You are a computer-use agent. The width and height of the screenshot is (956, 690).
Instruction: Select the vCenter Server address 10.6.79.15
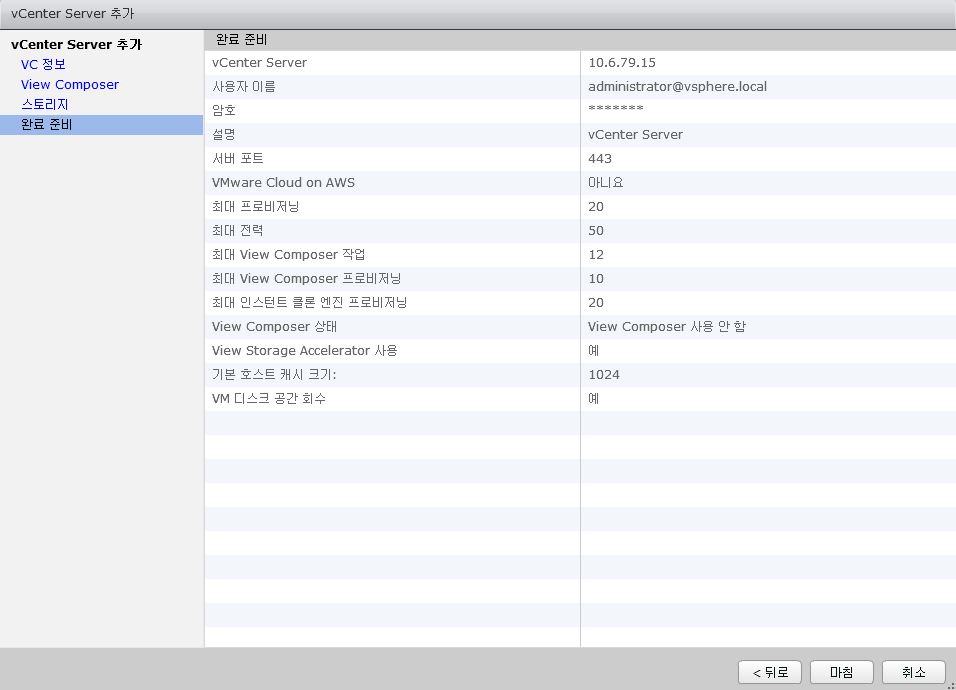point(622,63)
